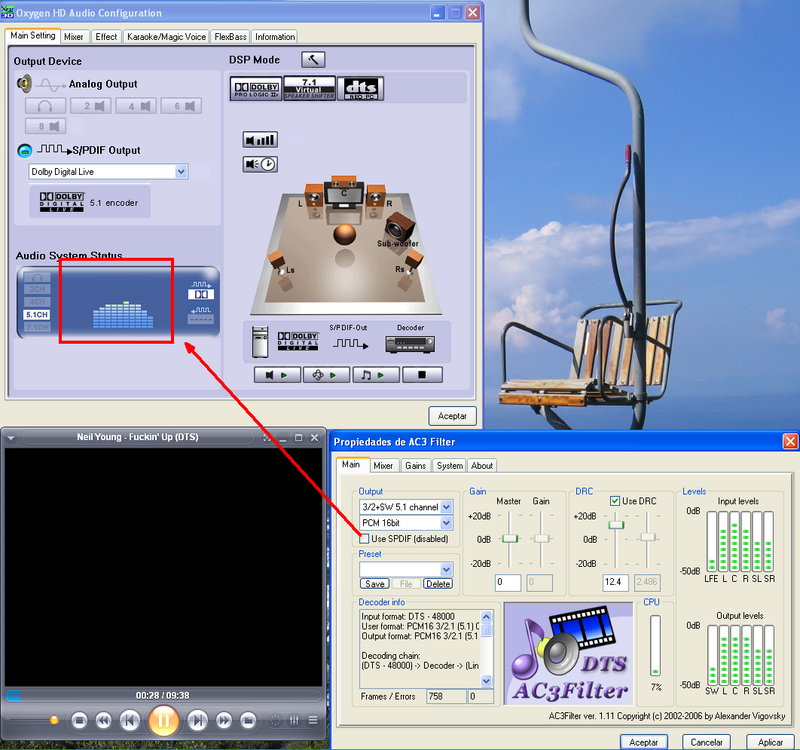This screenshot has width=800, height=750.
Task: Switch to AC3 Filter System tab
Action: [x=449, y=466]
